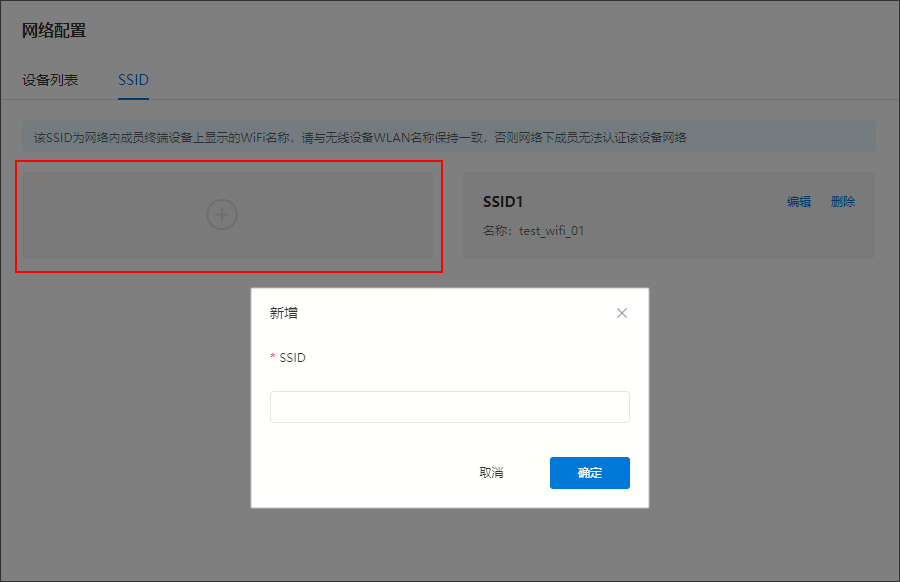Click the 取消 button
900x582 pixels.
coord(491,472)
